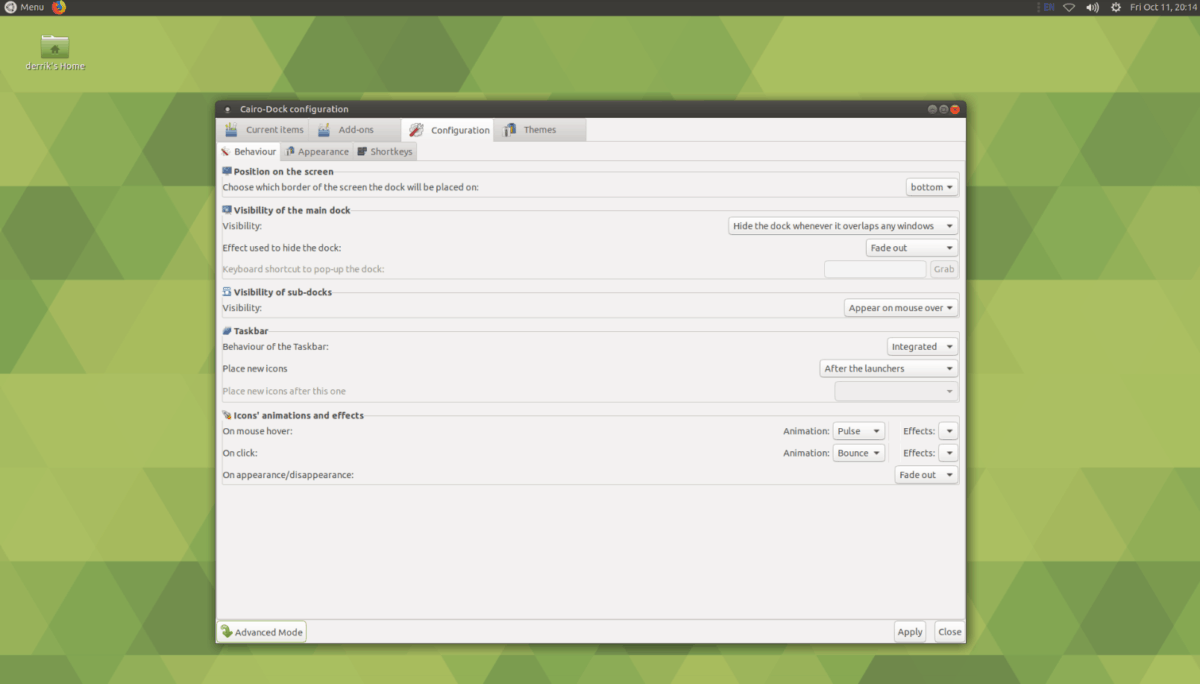Click the keyboard shortcut input field
The width and height of the screenshot is (1200, 684).
click(x=875, y=268)
